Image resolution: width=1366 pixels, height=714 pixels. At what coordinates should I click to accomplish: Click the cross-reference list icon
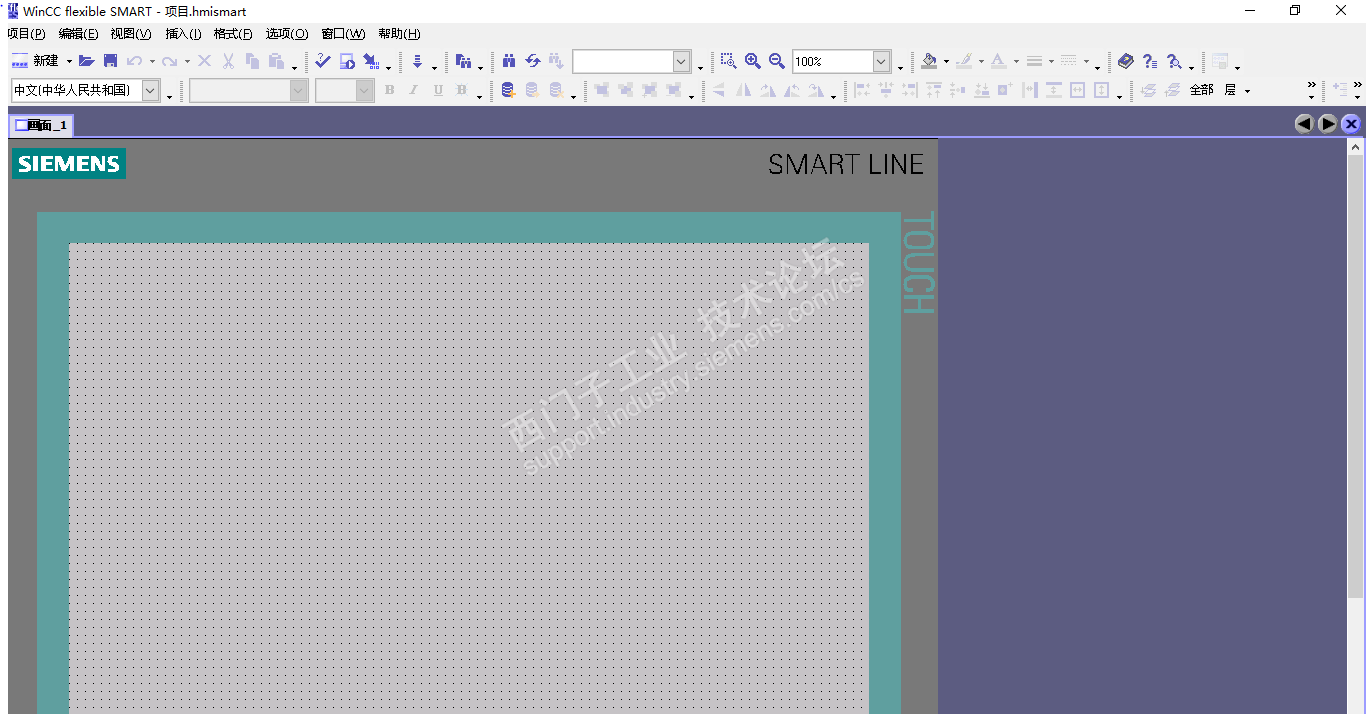[463, 61]
